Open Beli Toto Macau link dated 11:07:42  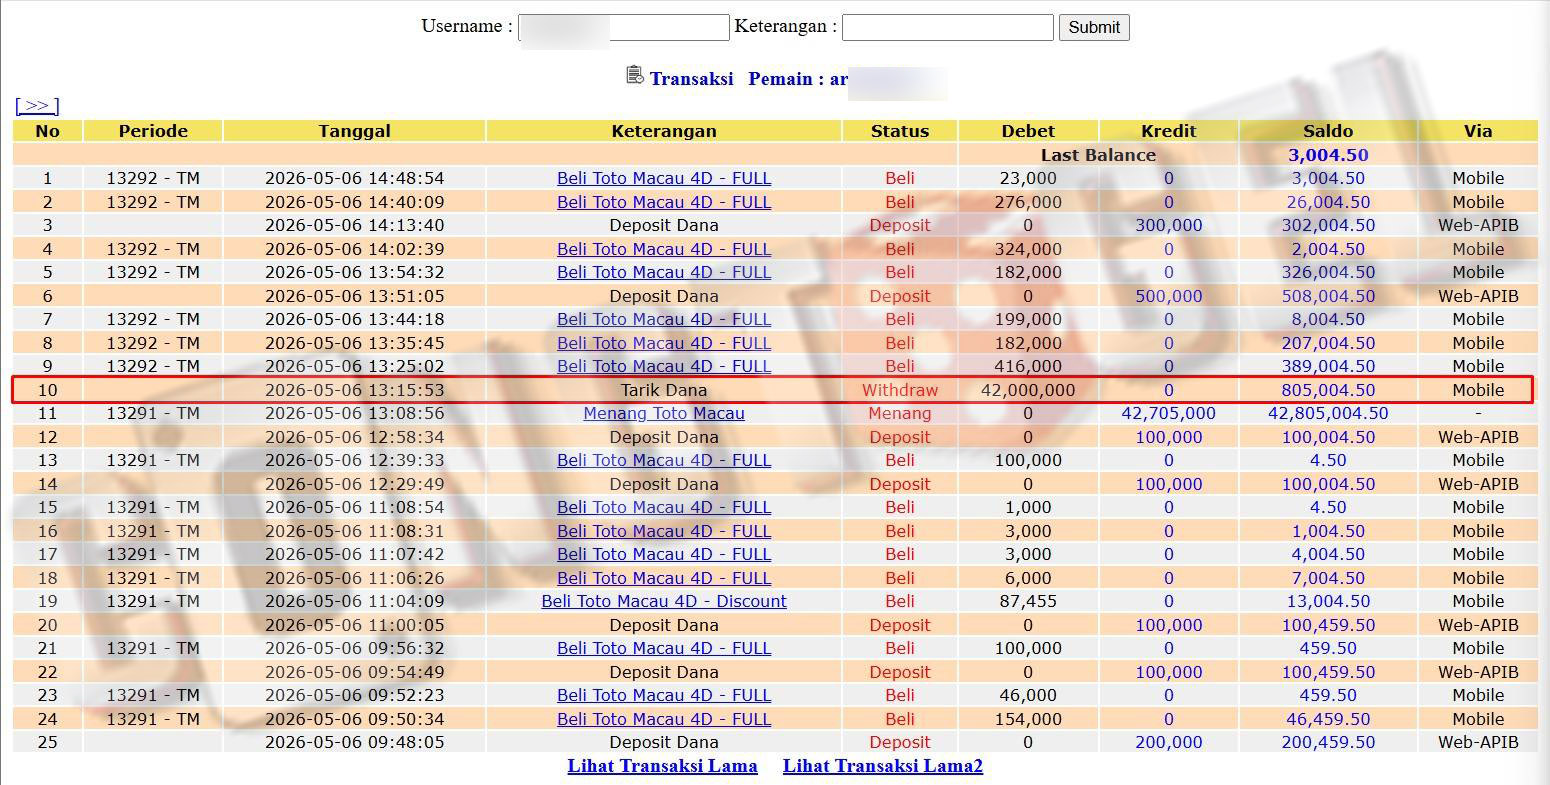pyautogui.click(x=664, y=554)
